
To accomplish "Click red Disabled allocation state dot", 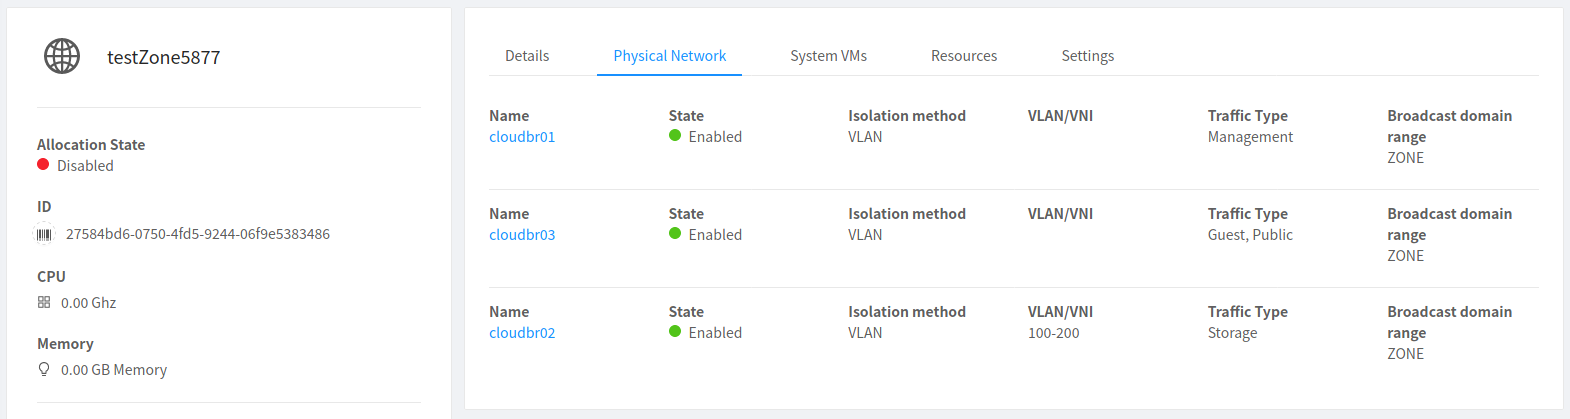I will 43,164.
